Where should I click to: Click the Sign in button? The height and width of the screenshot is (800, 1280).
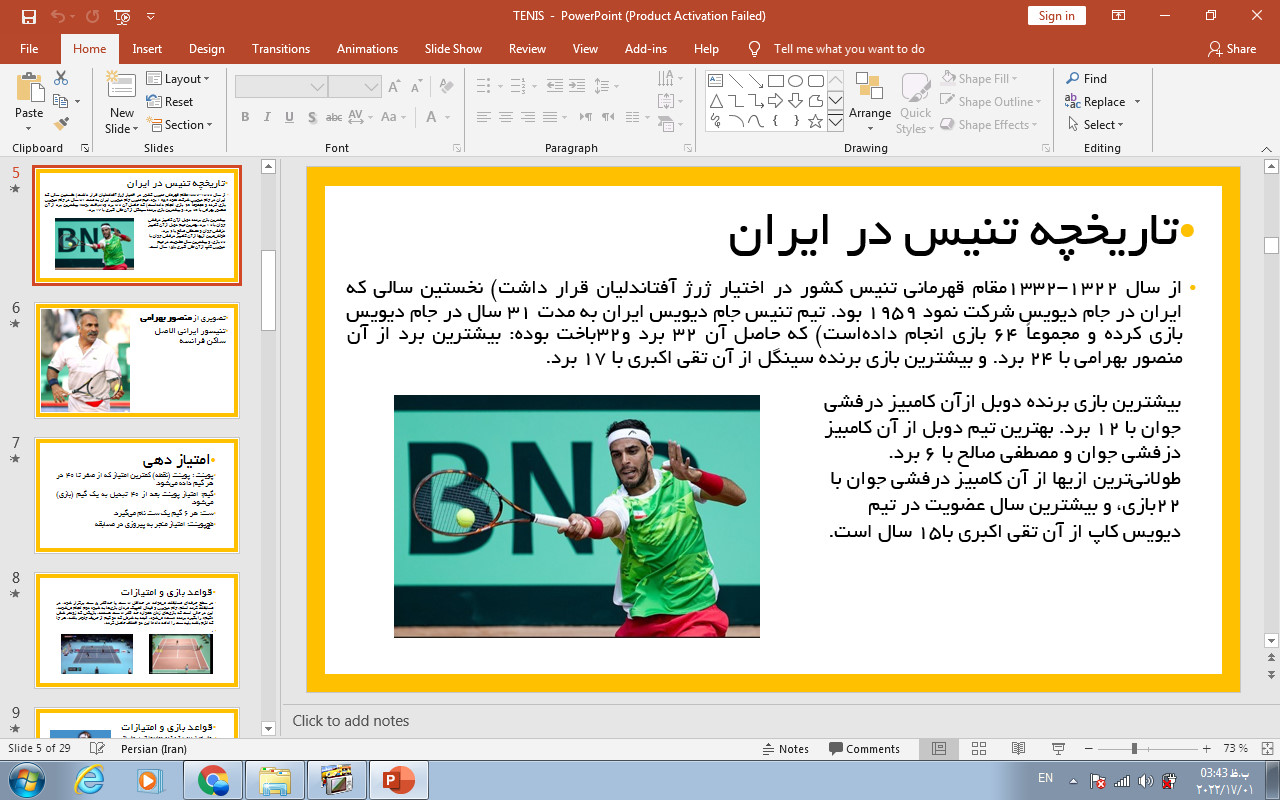[1056, 16]
